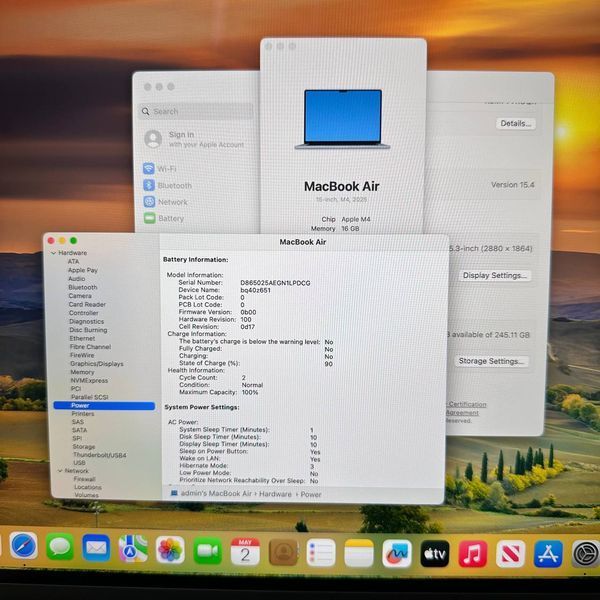This screenshot has width=600, height=600.
Task: Open Messages app in the Dock
Action: click(60, 547)
